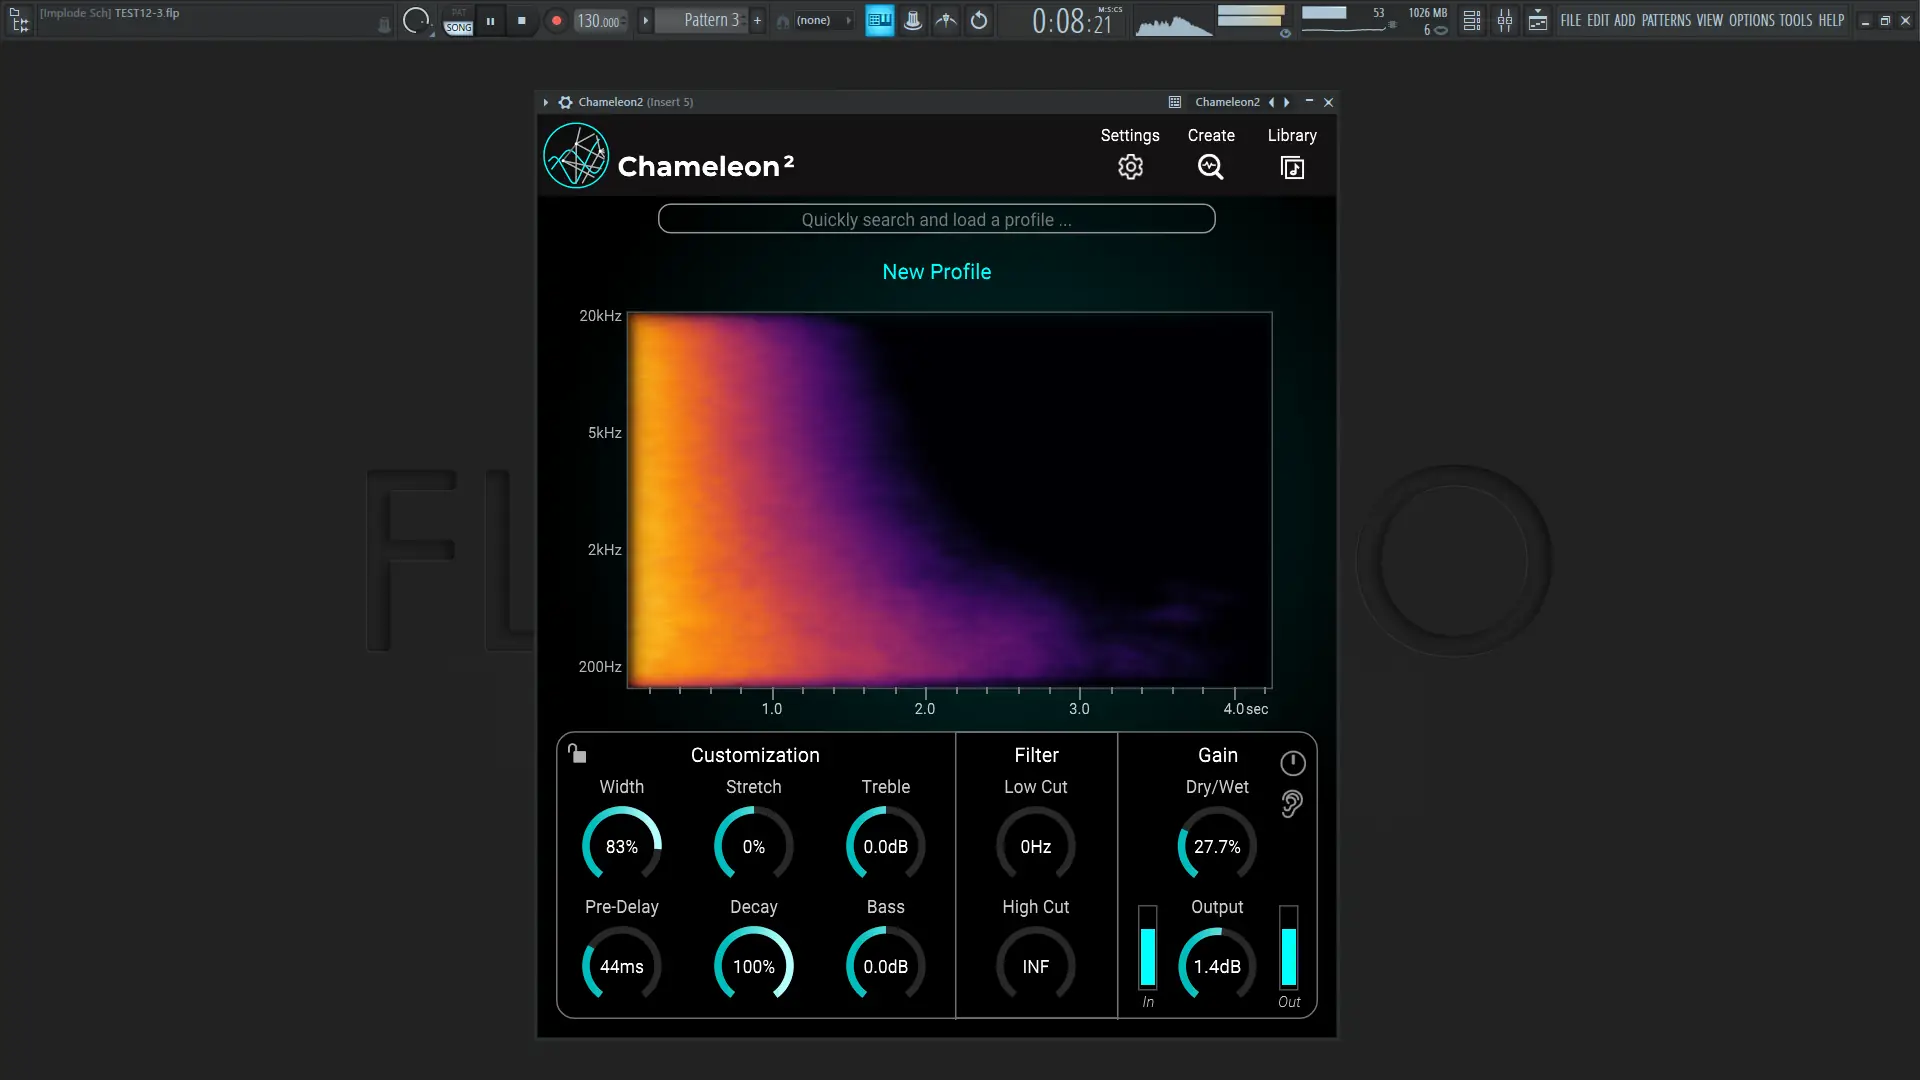Click the ear listen icon
Screen dimensions: 1920x1080
click(x=1292, y=804)
